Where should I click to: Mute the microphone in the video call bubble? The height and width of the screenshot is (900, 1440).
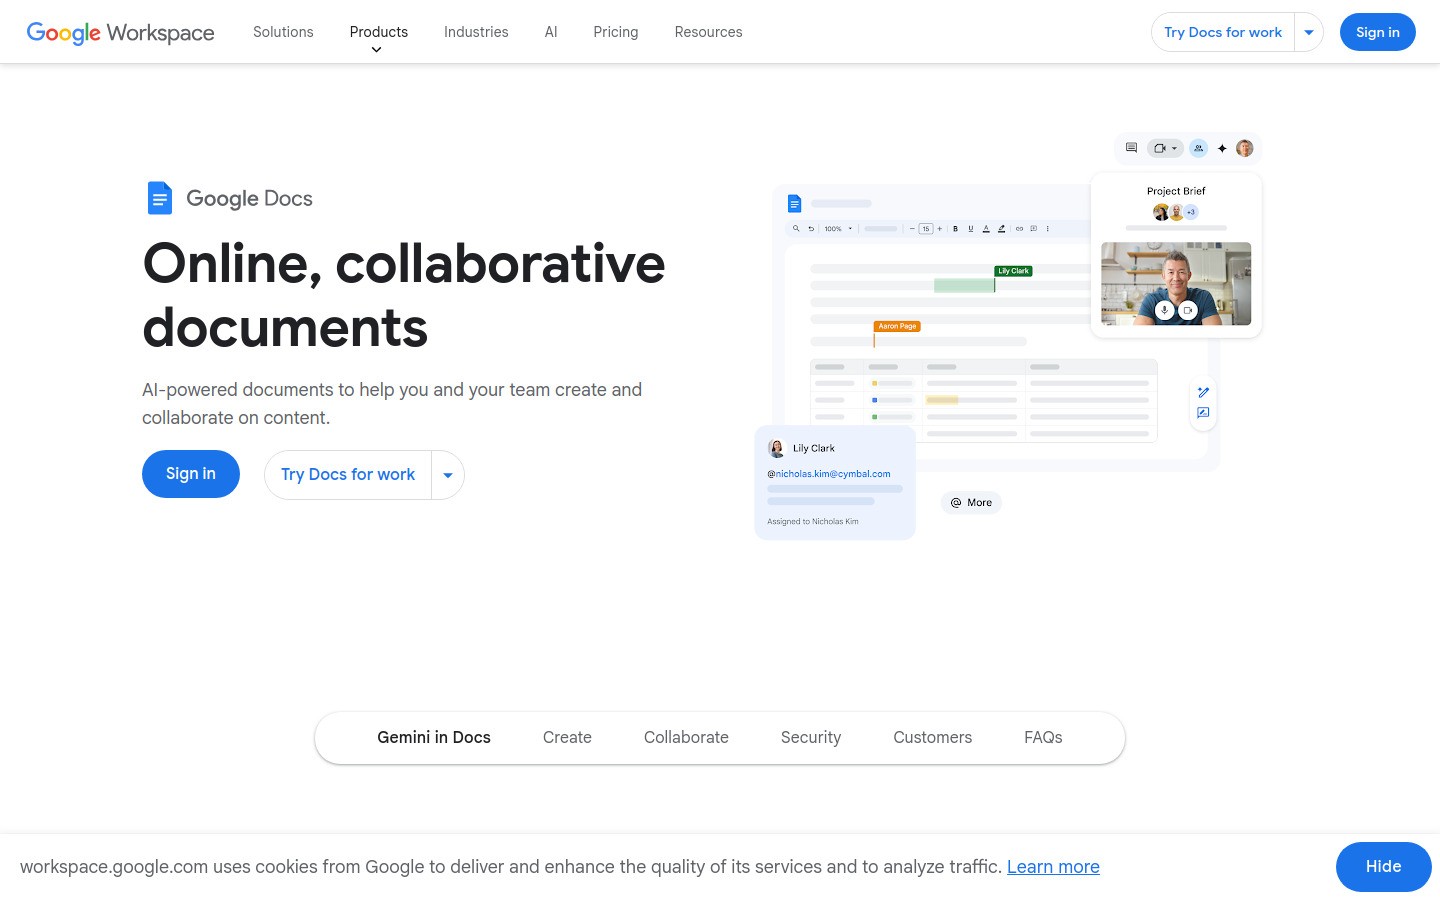point(1164,310)
